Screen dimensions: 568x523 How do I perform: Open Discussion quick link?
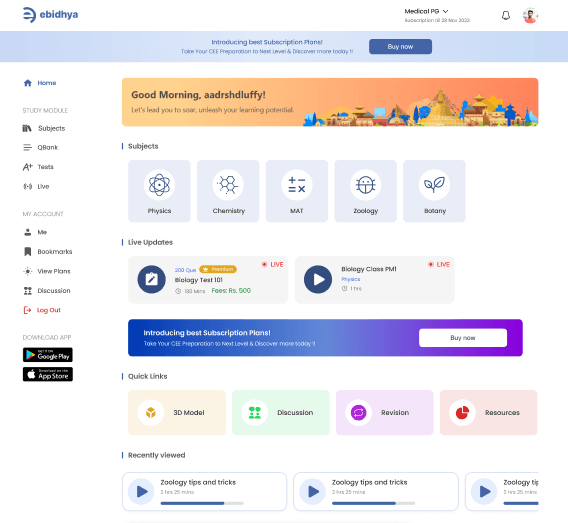pos(281,413)
